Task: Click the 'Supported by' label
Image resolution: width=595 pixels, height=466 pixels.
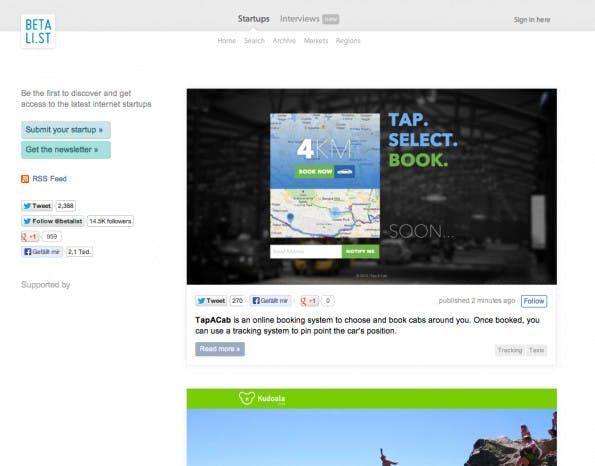Action: click(x=46, y=285)
